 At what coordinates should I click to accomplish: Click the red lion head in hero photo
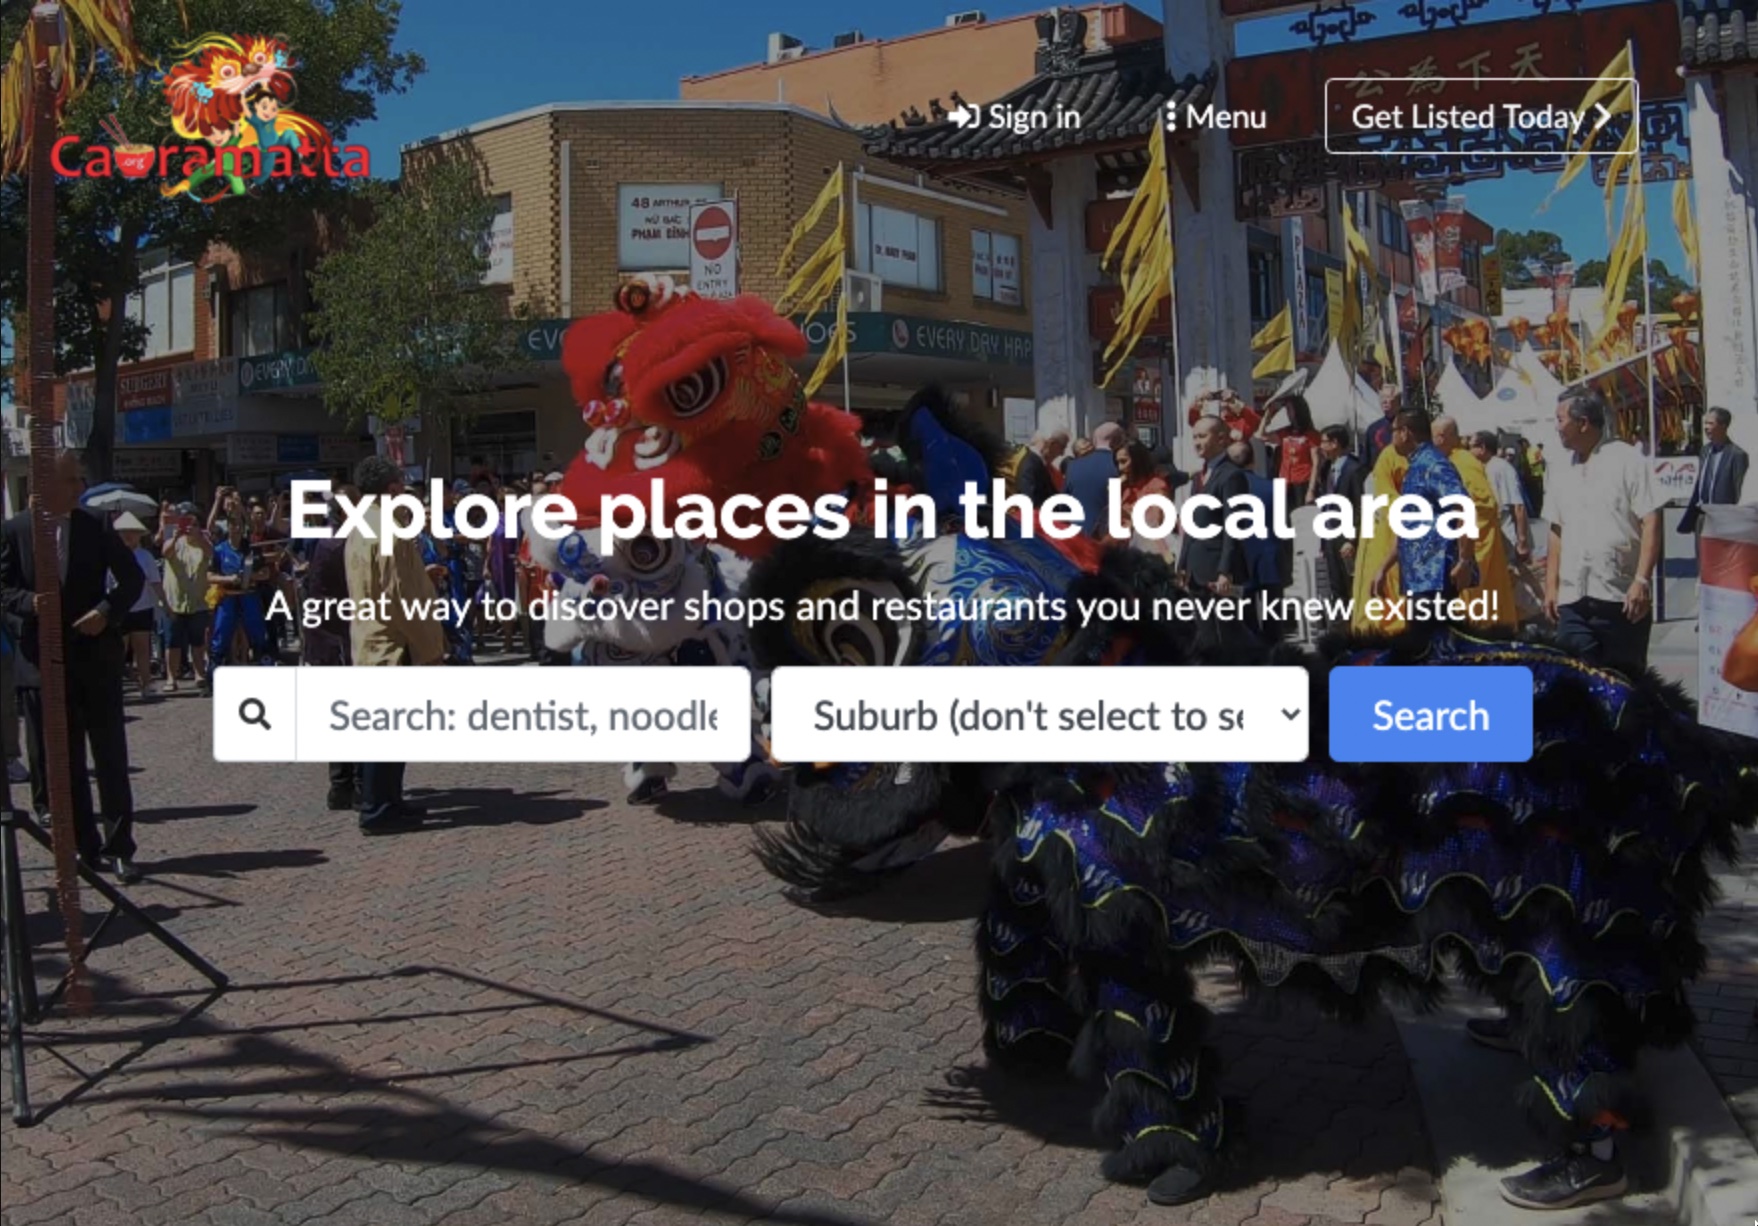700,400
